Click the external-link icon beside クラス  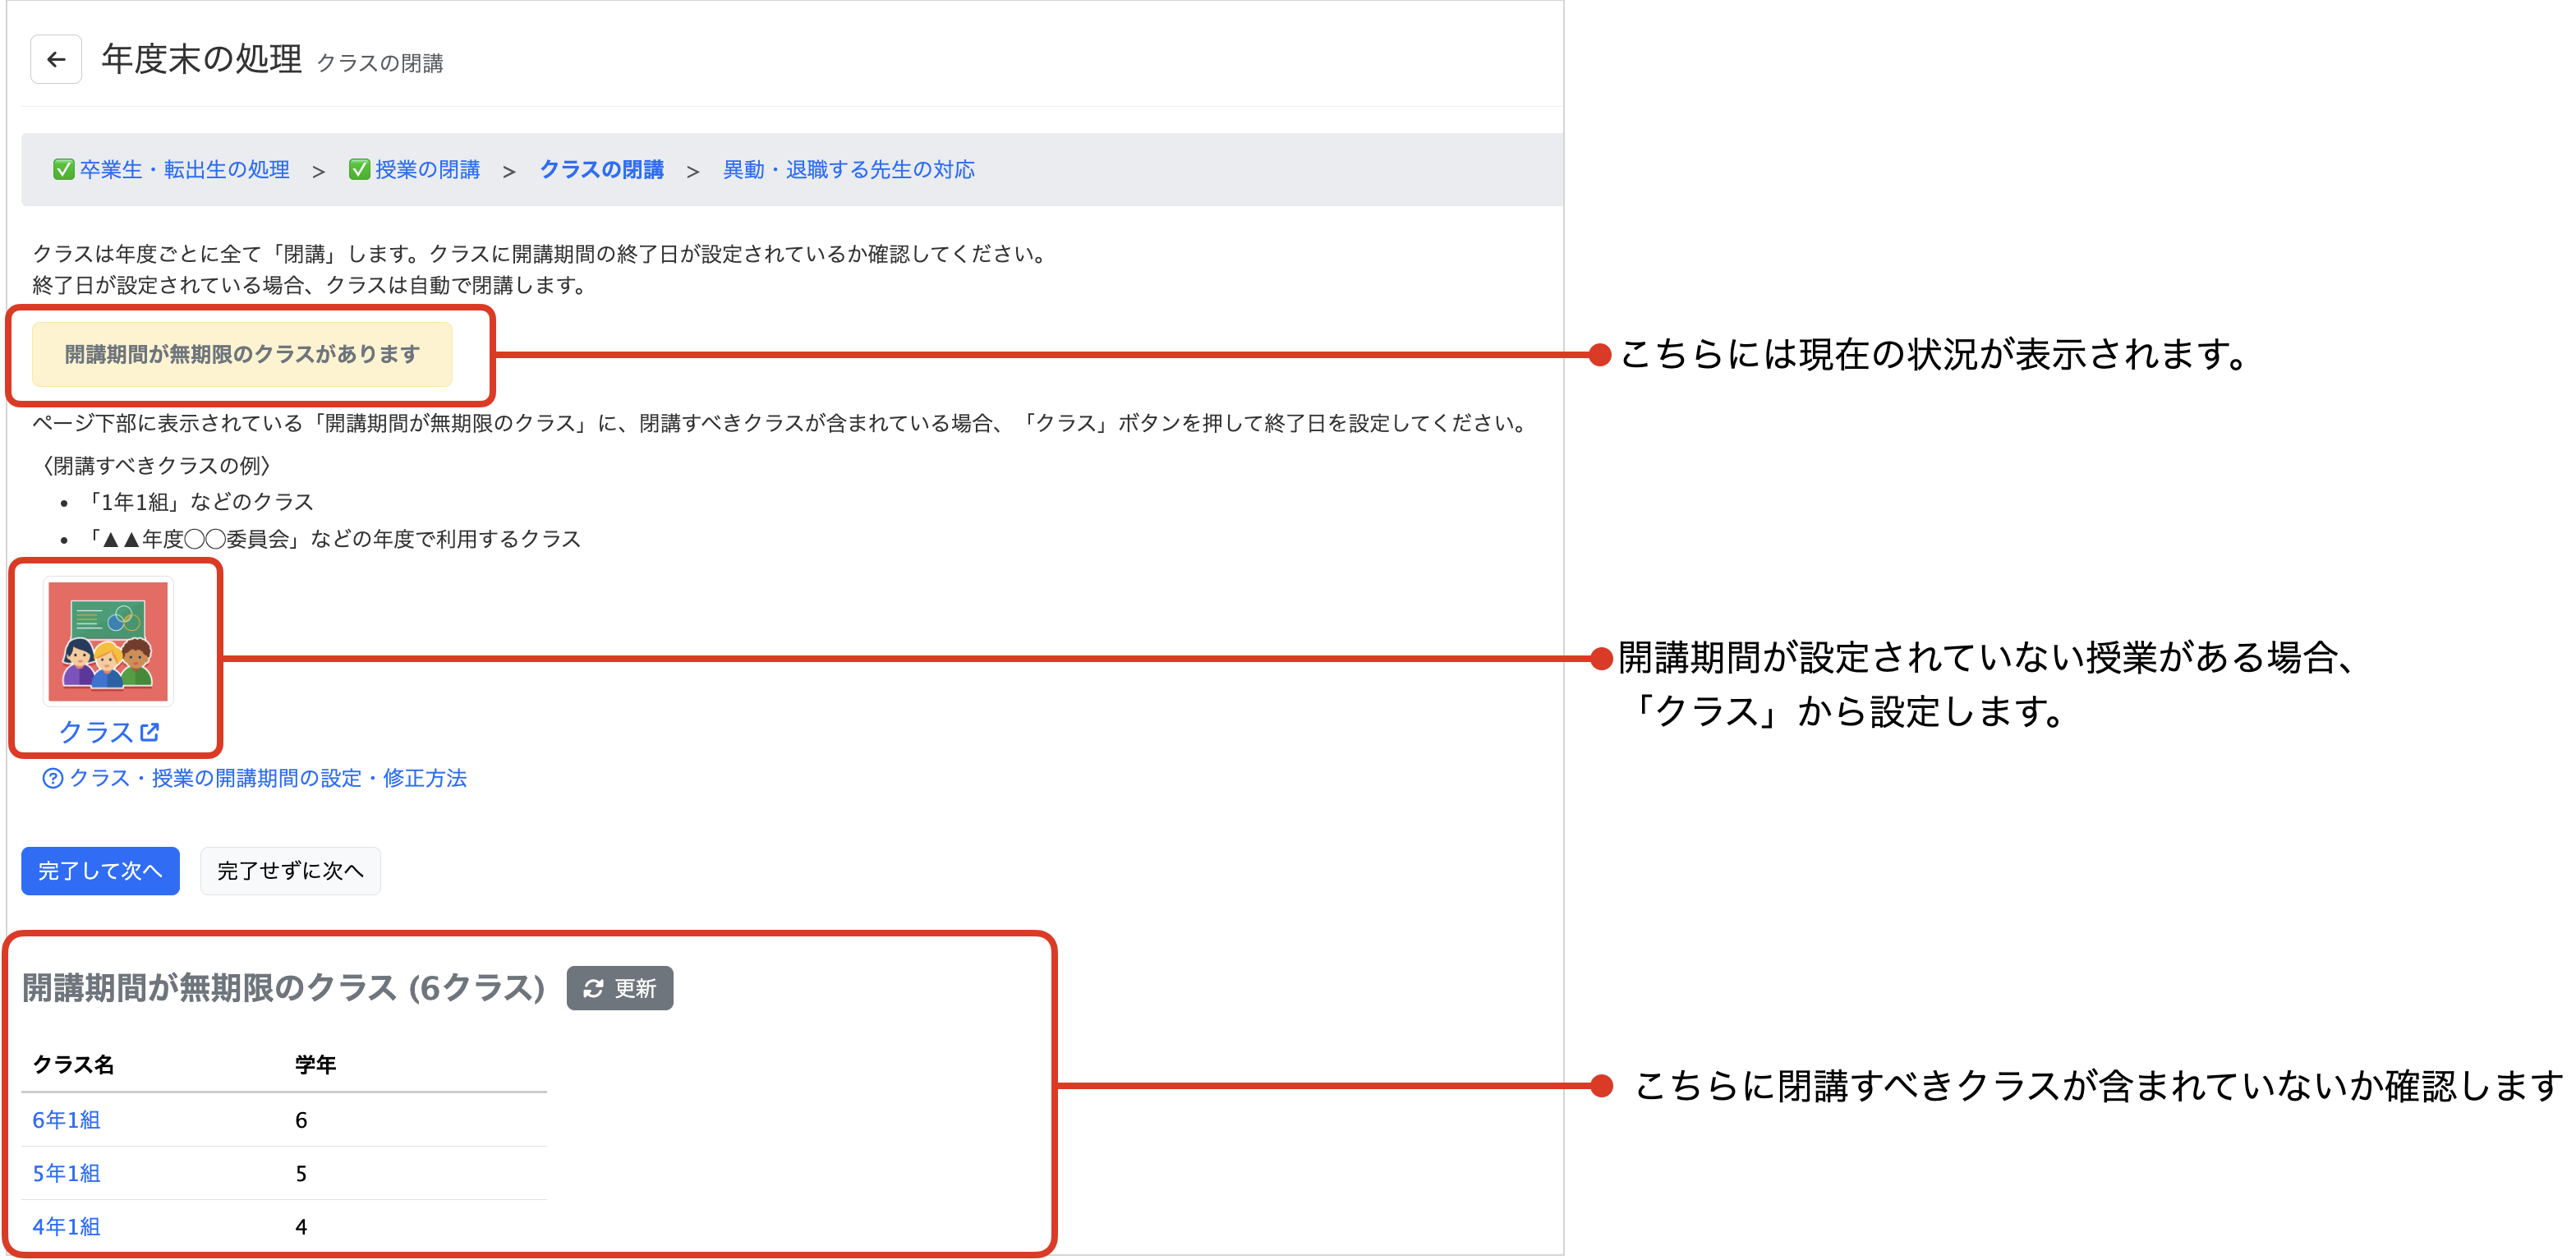click(150, 732)
